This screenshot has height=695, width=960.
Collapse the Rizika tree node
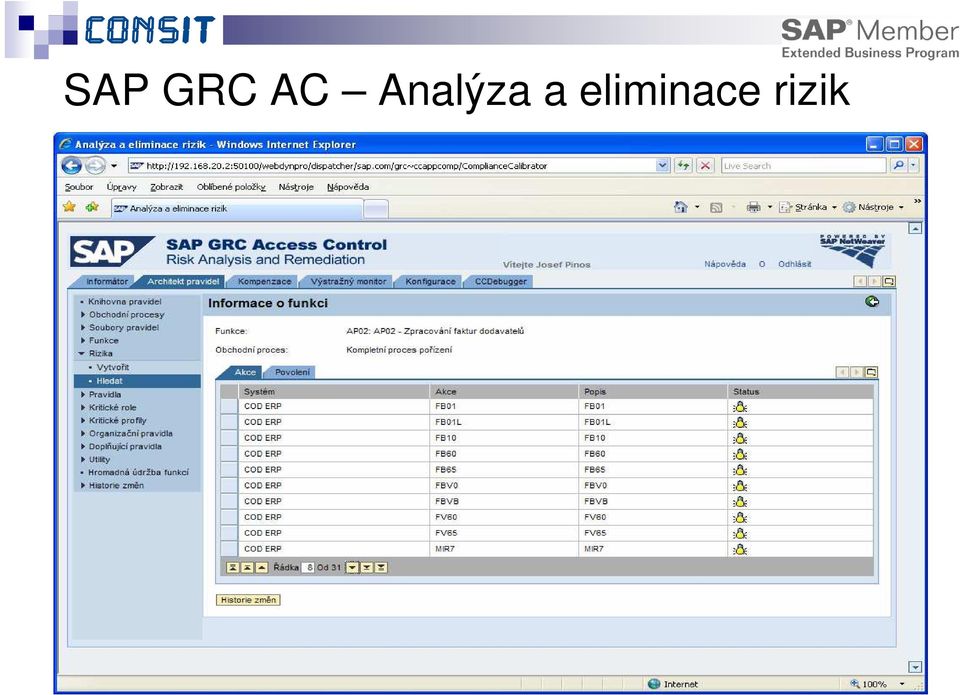82,353
